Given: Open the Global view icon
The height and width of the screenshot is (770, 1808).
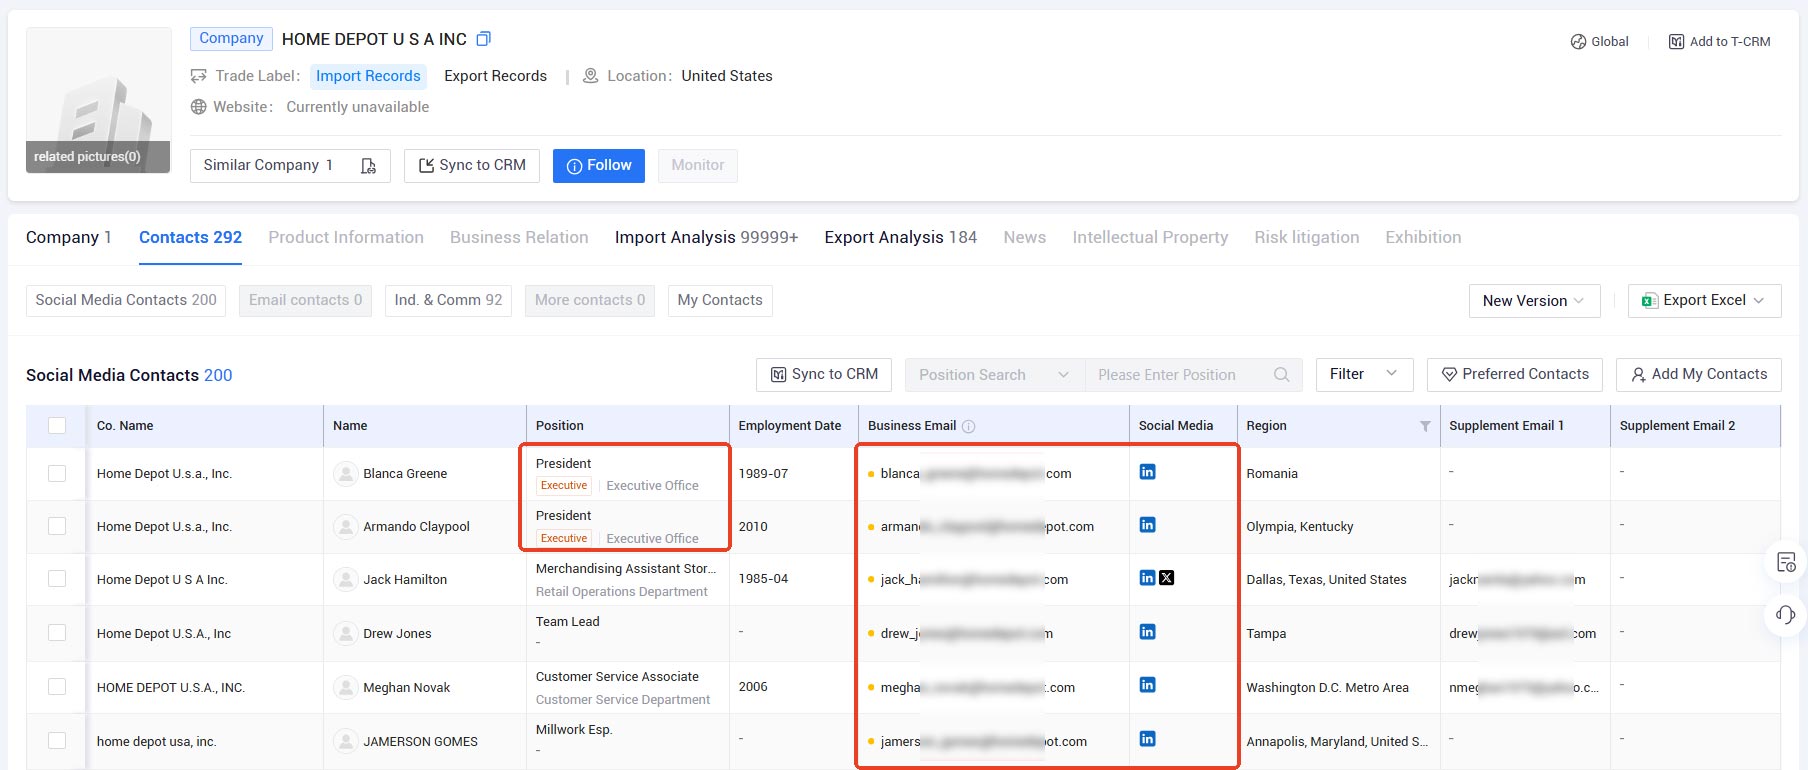Looking at the screenshot, I should point(1578,42).
